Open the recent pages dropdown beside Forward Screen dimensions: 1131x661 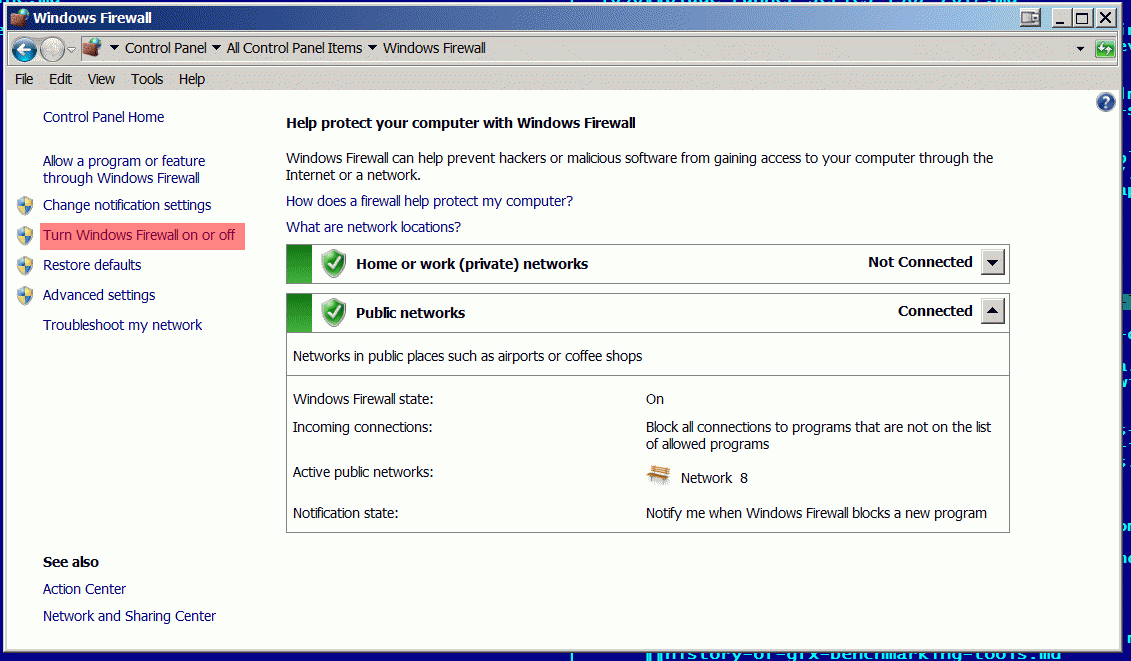pyautogui.click(x=71, y=49)
